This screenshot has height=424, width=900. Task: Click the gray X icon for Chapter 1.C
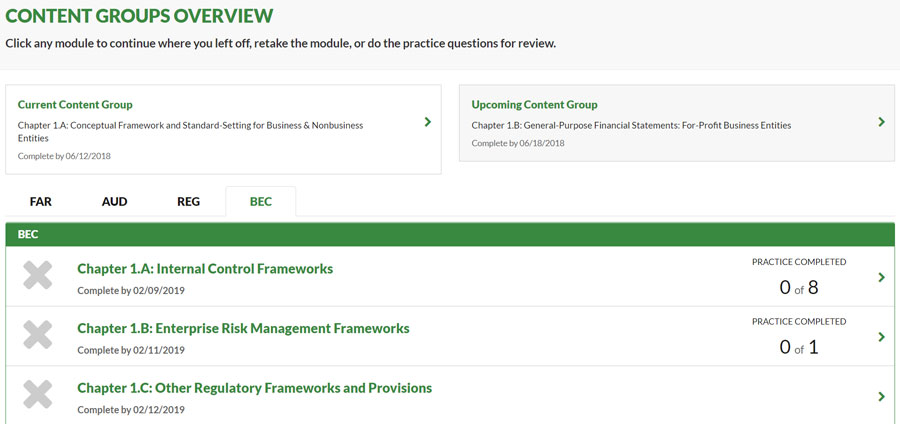(38, 394)
